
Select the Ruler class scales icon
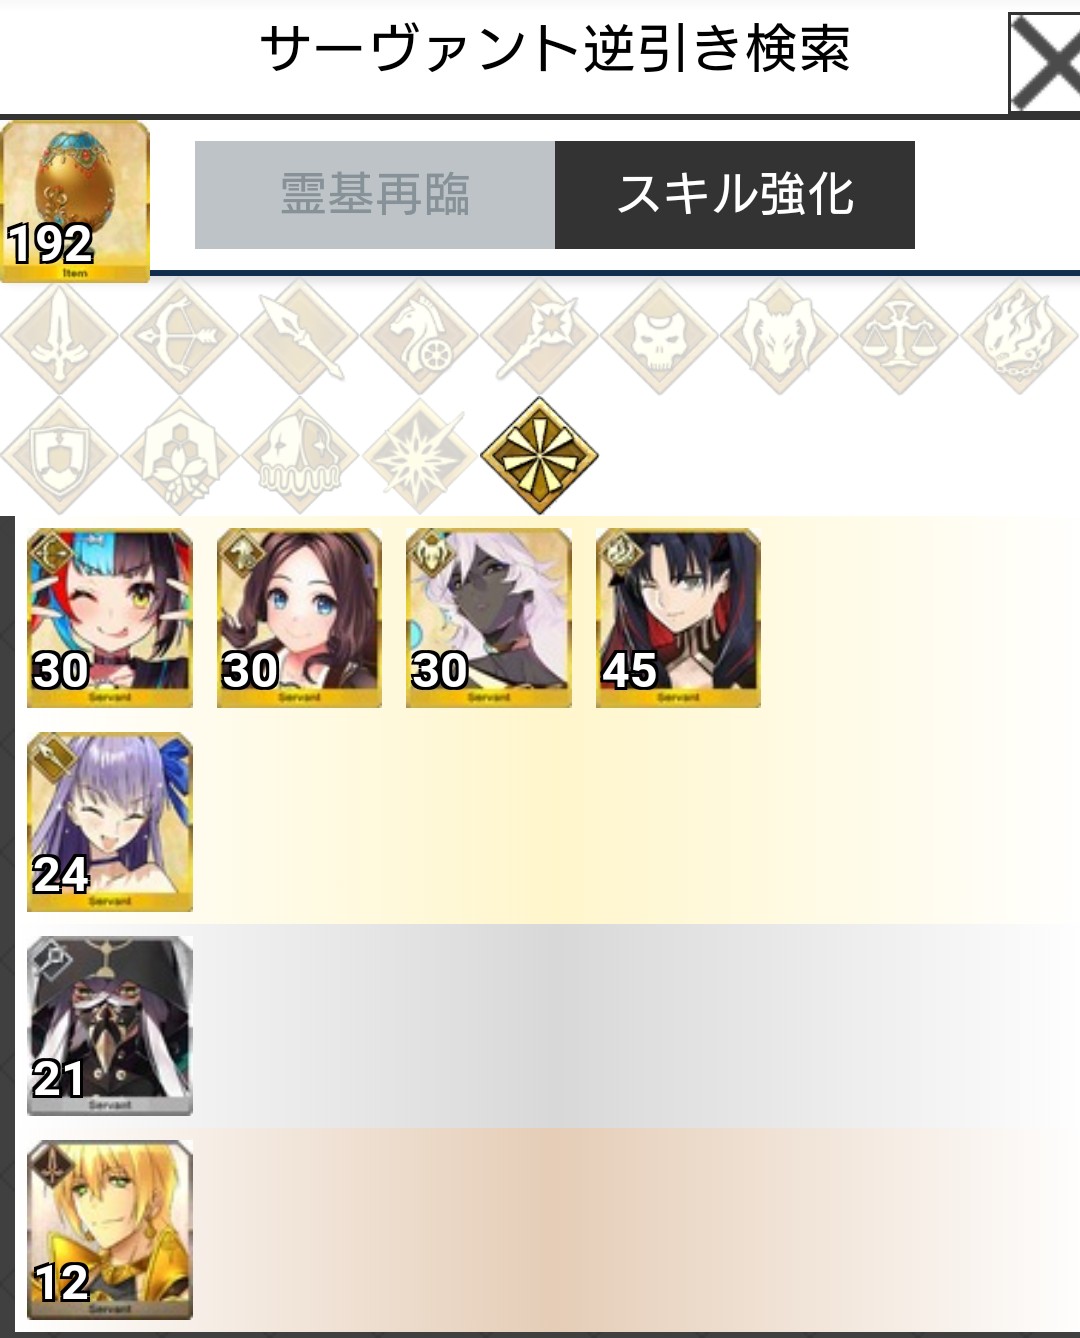900,337
